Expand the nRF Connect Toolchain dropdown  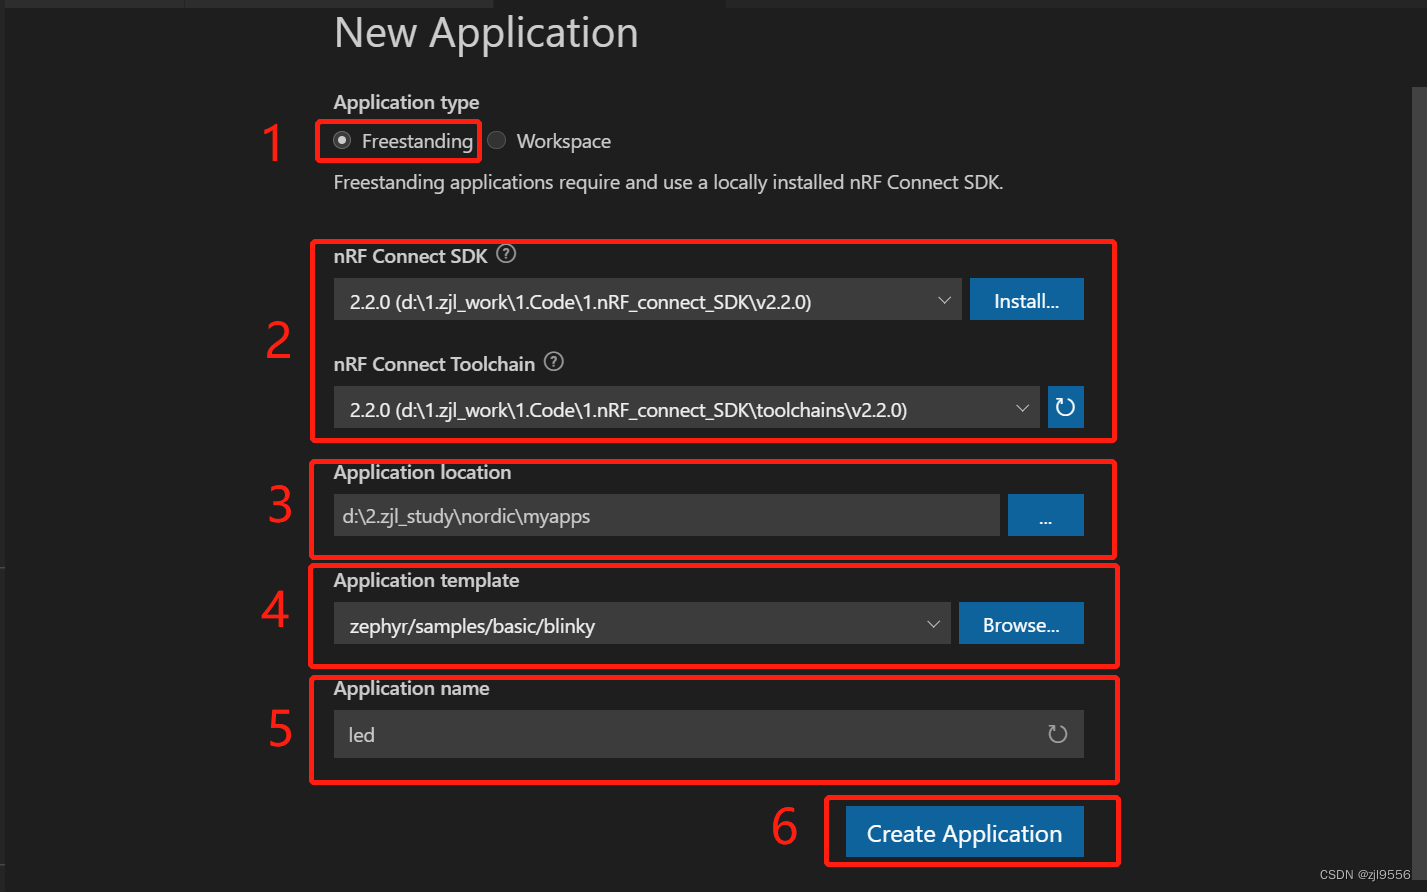[x=687, y=408]
